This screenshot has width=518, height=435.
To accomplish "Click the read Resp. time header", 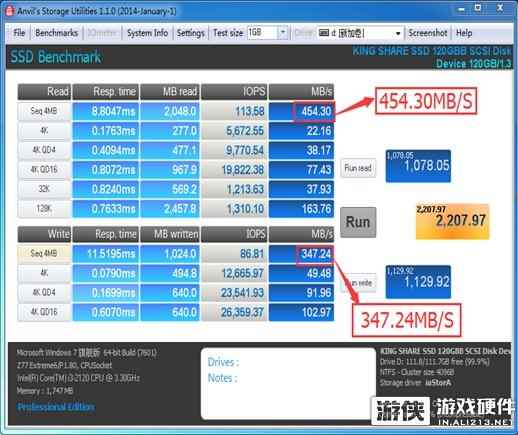I will pyautogui.click(x=105, y=92).
